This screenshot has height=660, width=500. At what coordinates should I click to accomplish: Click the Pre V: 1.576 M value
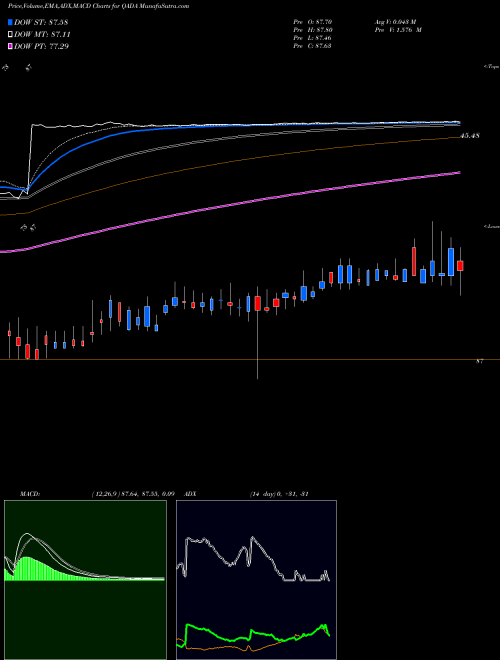tap(397, 30)
